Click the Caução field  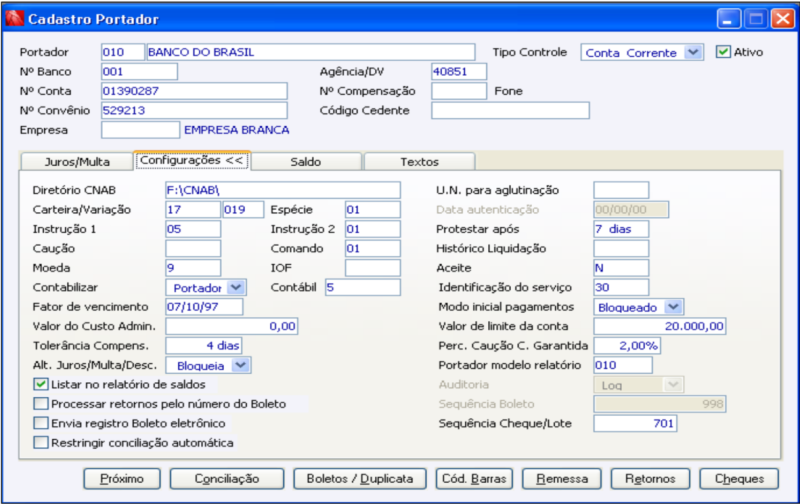(193, 248)
